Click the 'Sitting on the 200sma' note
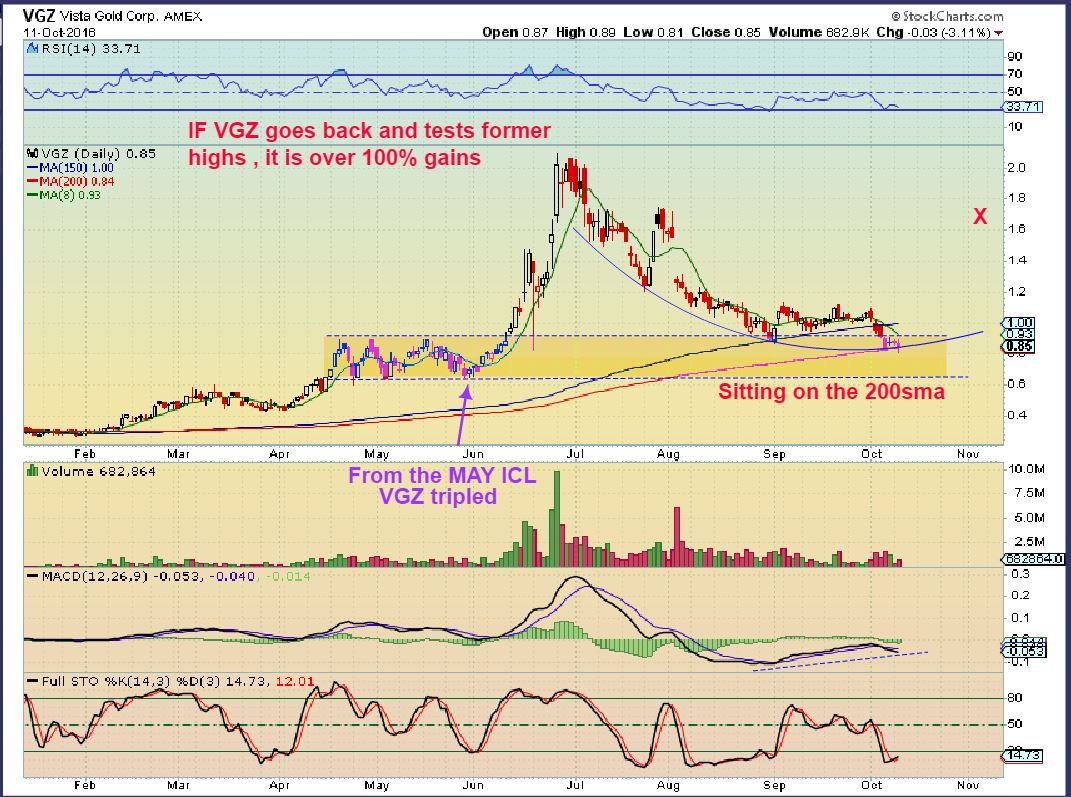1071x797 pixels. (831, 391)
